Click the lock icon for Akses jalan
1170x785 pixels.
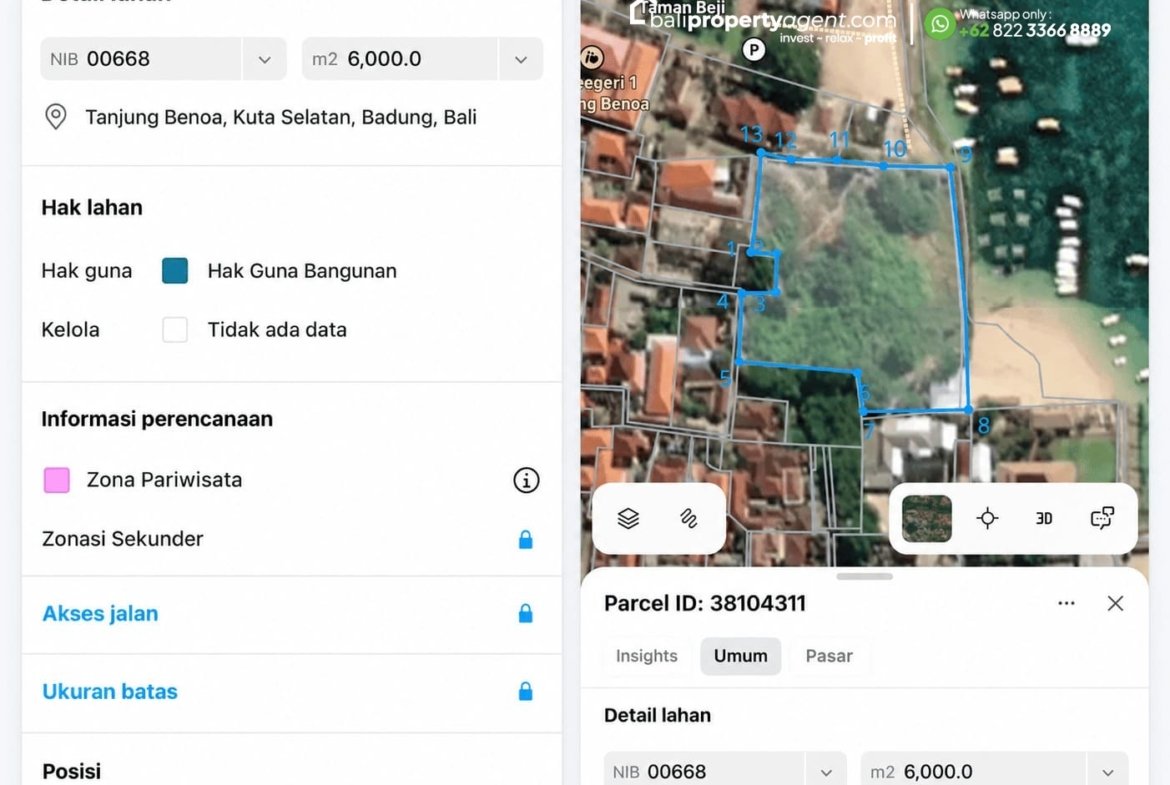526,613
